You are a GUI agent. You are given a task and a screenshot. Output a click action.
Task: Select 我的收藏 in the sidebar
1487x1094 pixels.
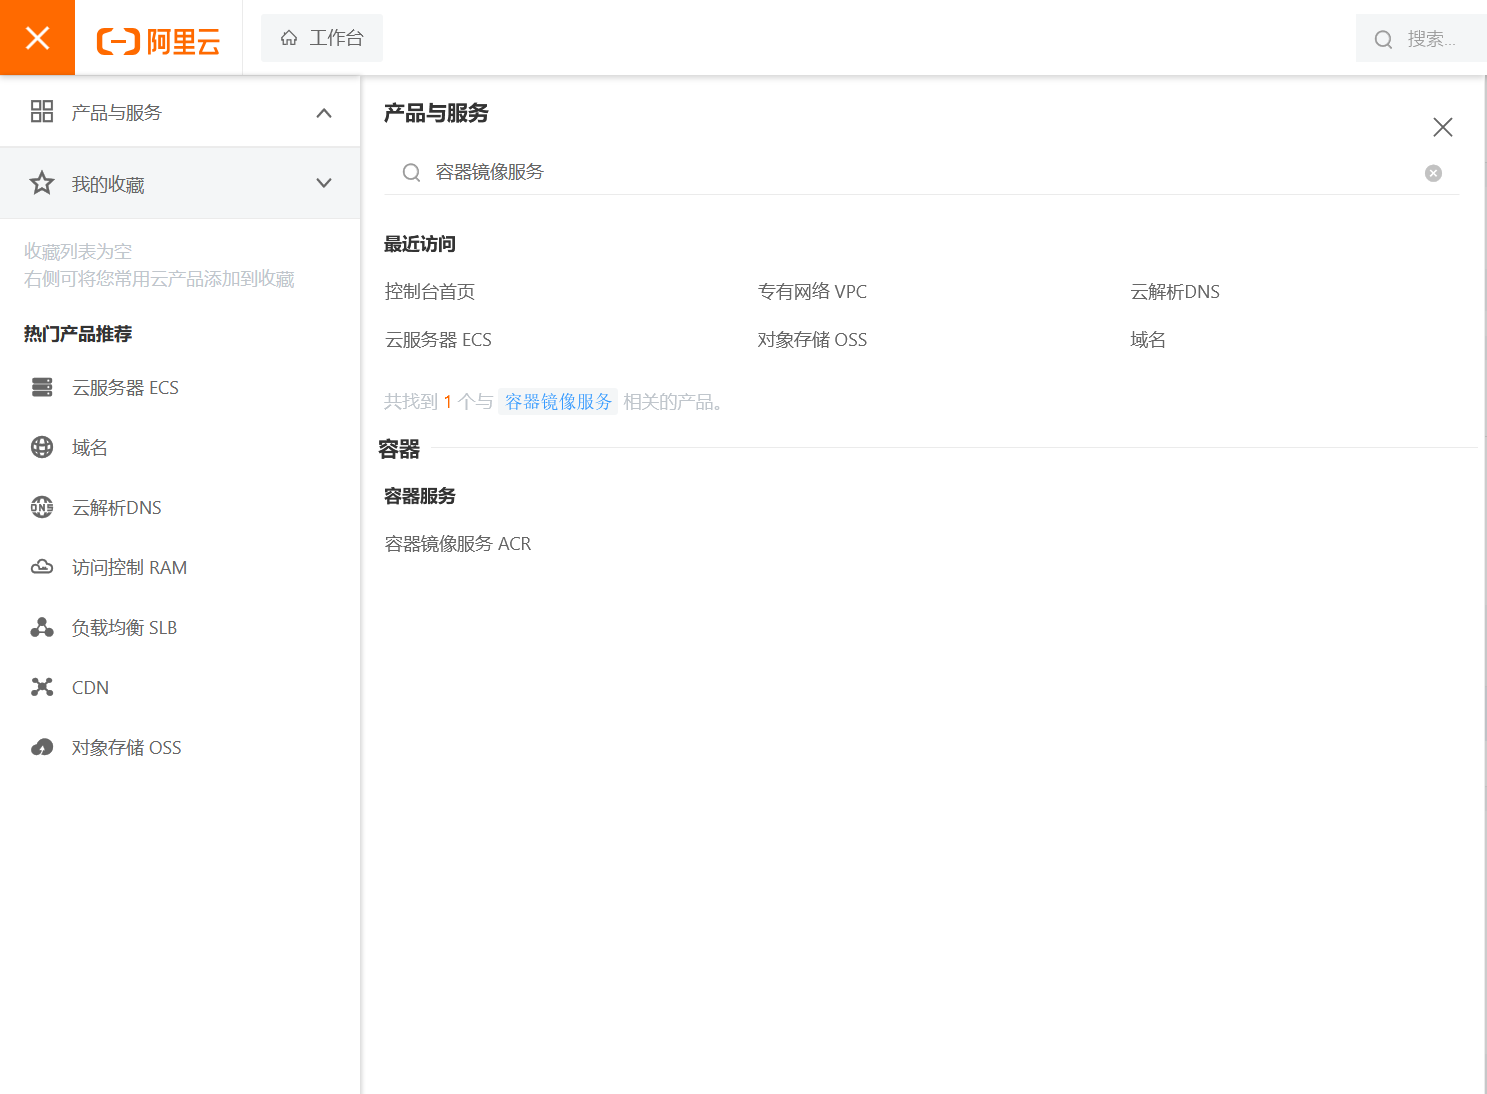[x=180, y=184]
